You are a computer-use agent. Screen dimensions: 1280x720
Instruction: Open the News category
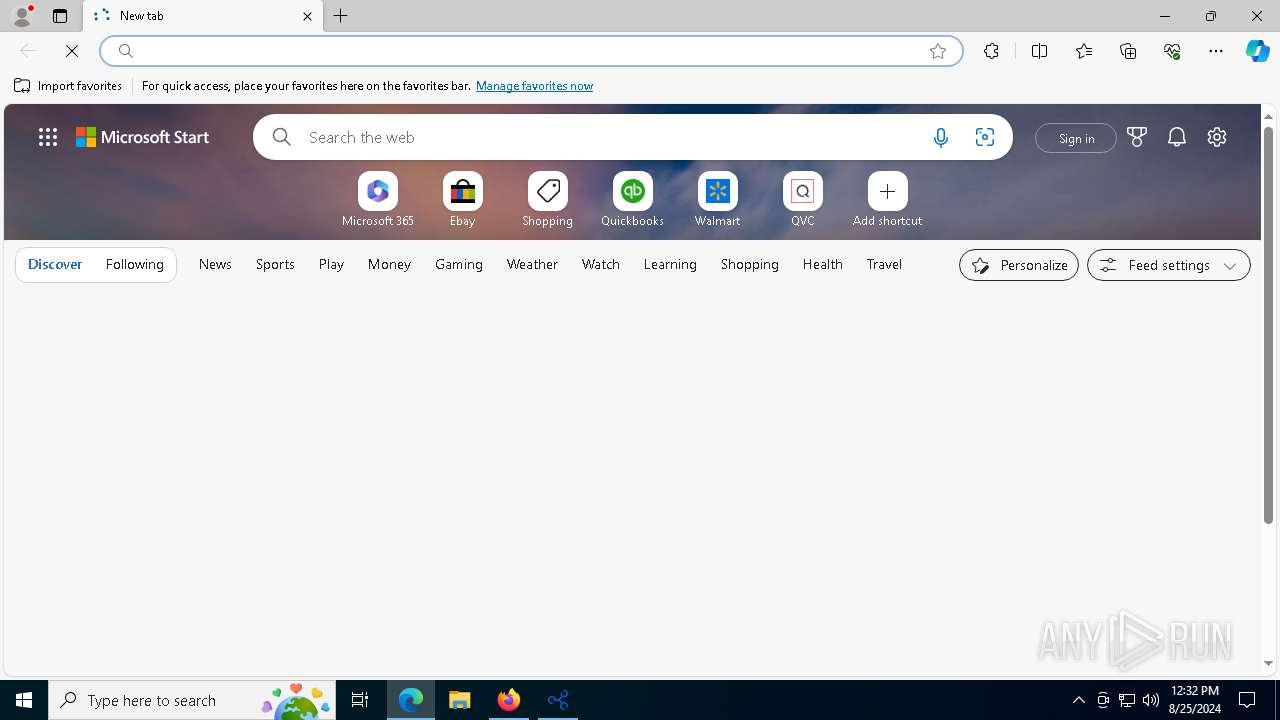click(215, 264)
